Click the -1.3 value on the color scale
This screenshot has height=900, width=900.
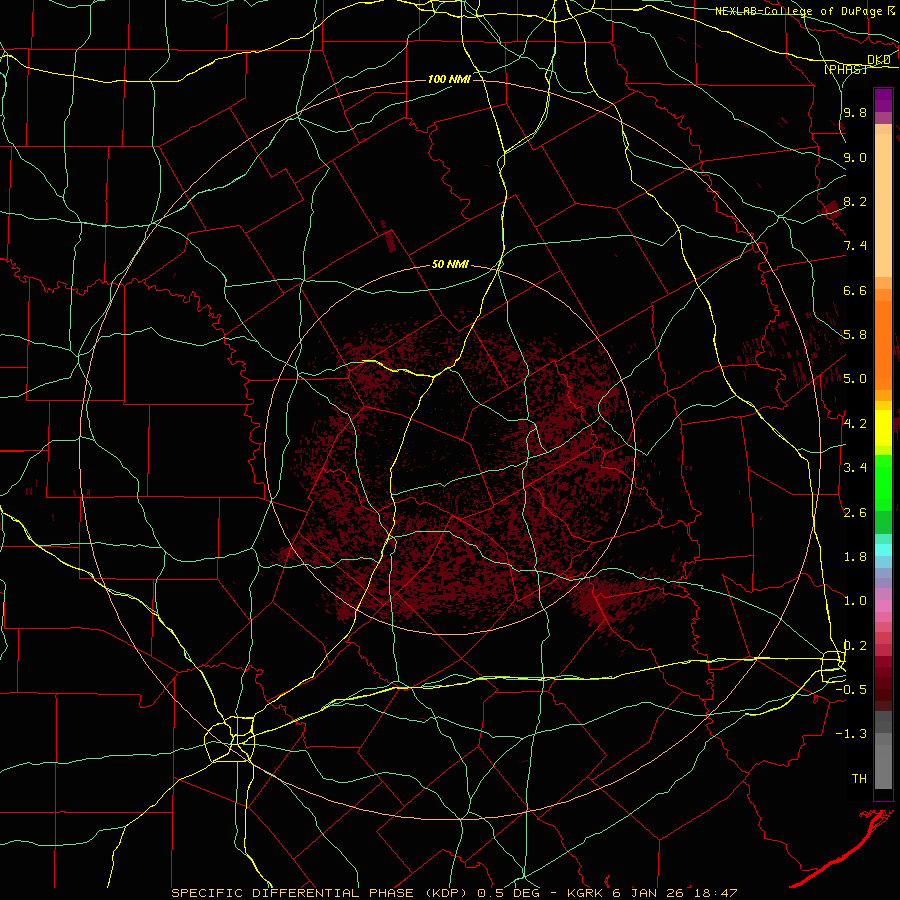851,734
